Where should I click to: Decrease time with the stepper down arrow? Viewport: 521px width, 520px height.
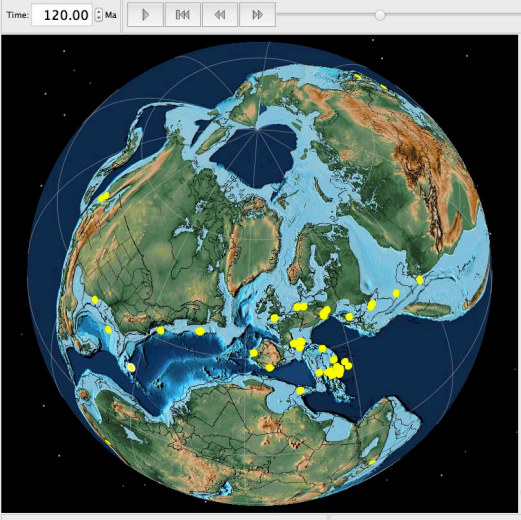99,18
